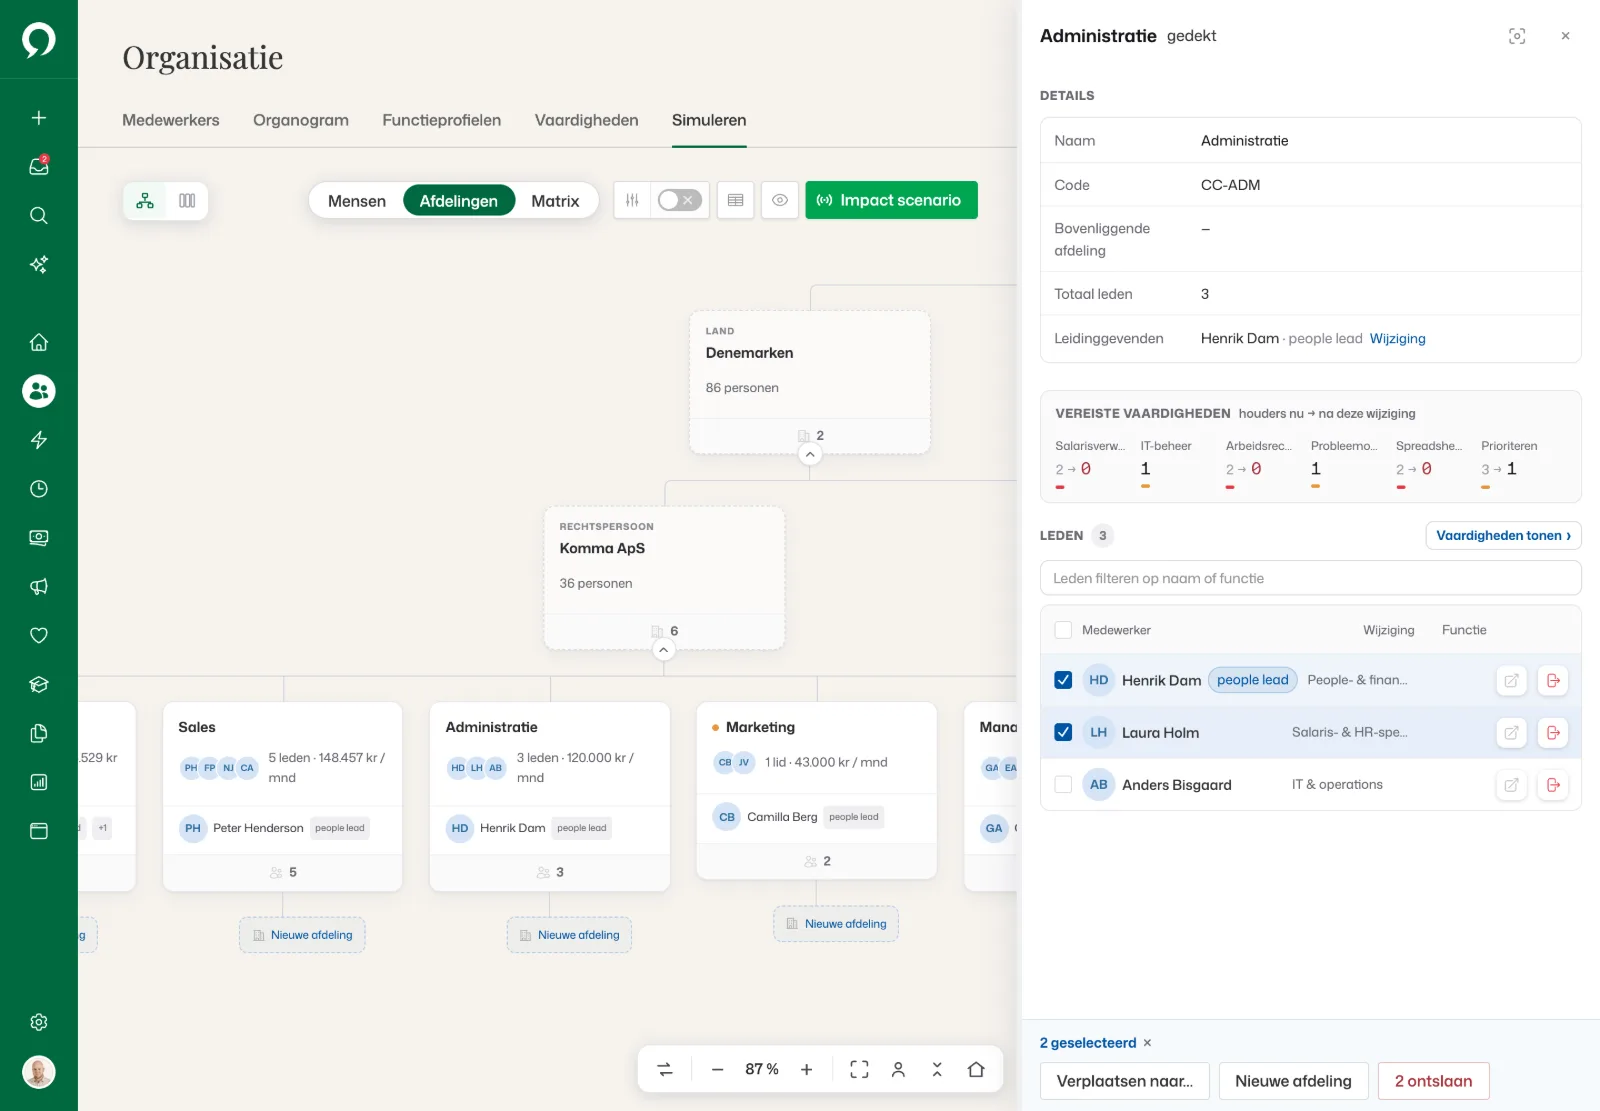Uncheck the Henrik Dam checkbox
This screenshot has width=1600, height=1111.
click(x=1063, y=680)
